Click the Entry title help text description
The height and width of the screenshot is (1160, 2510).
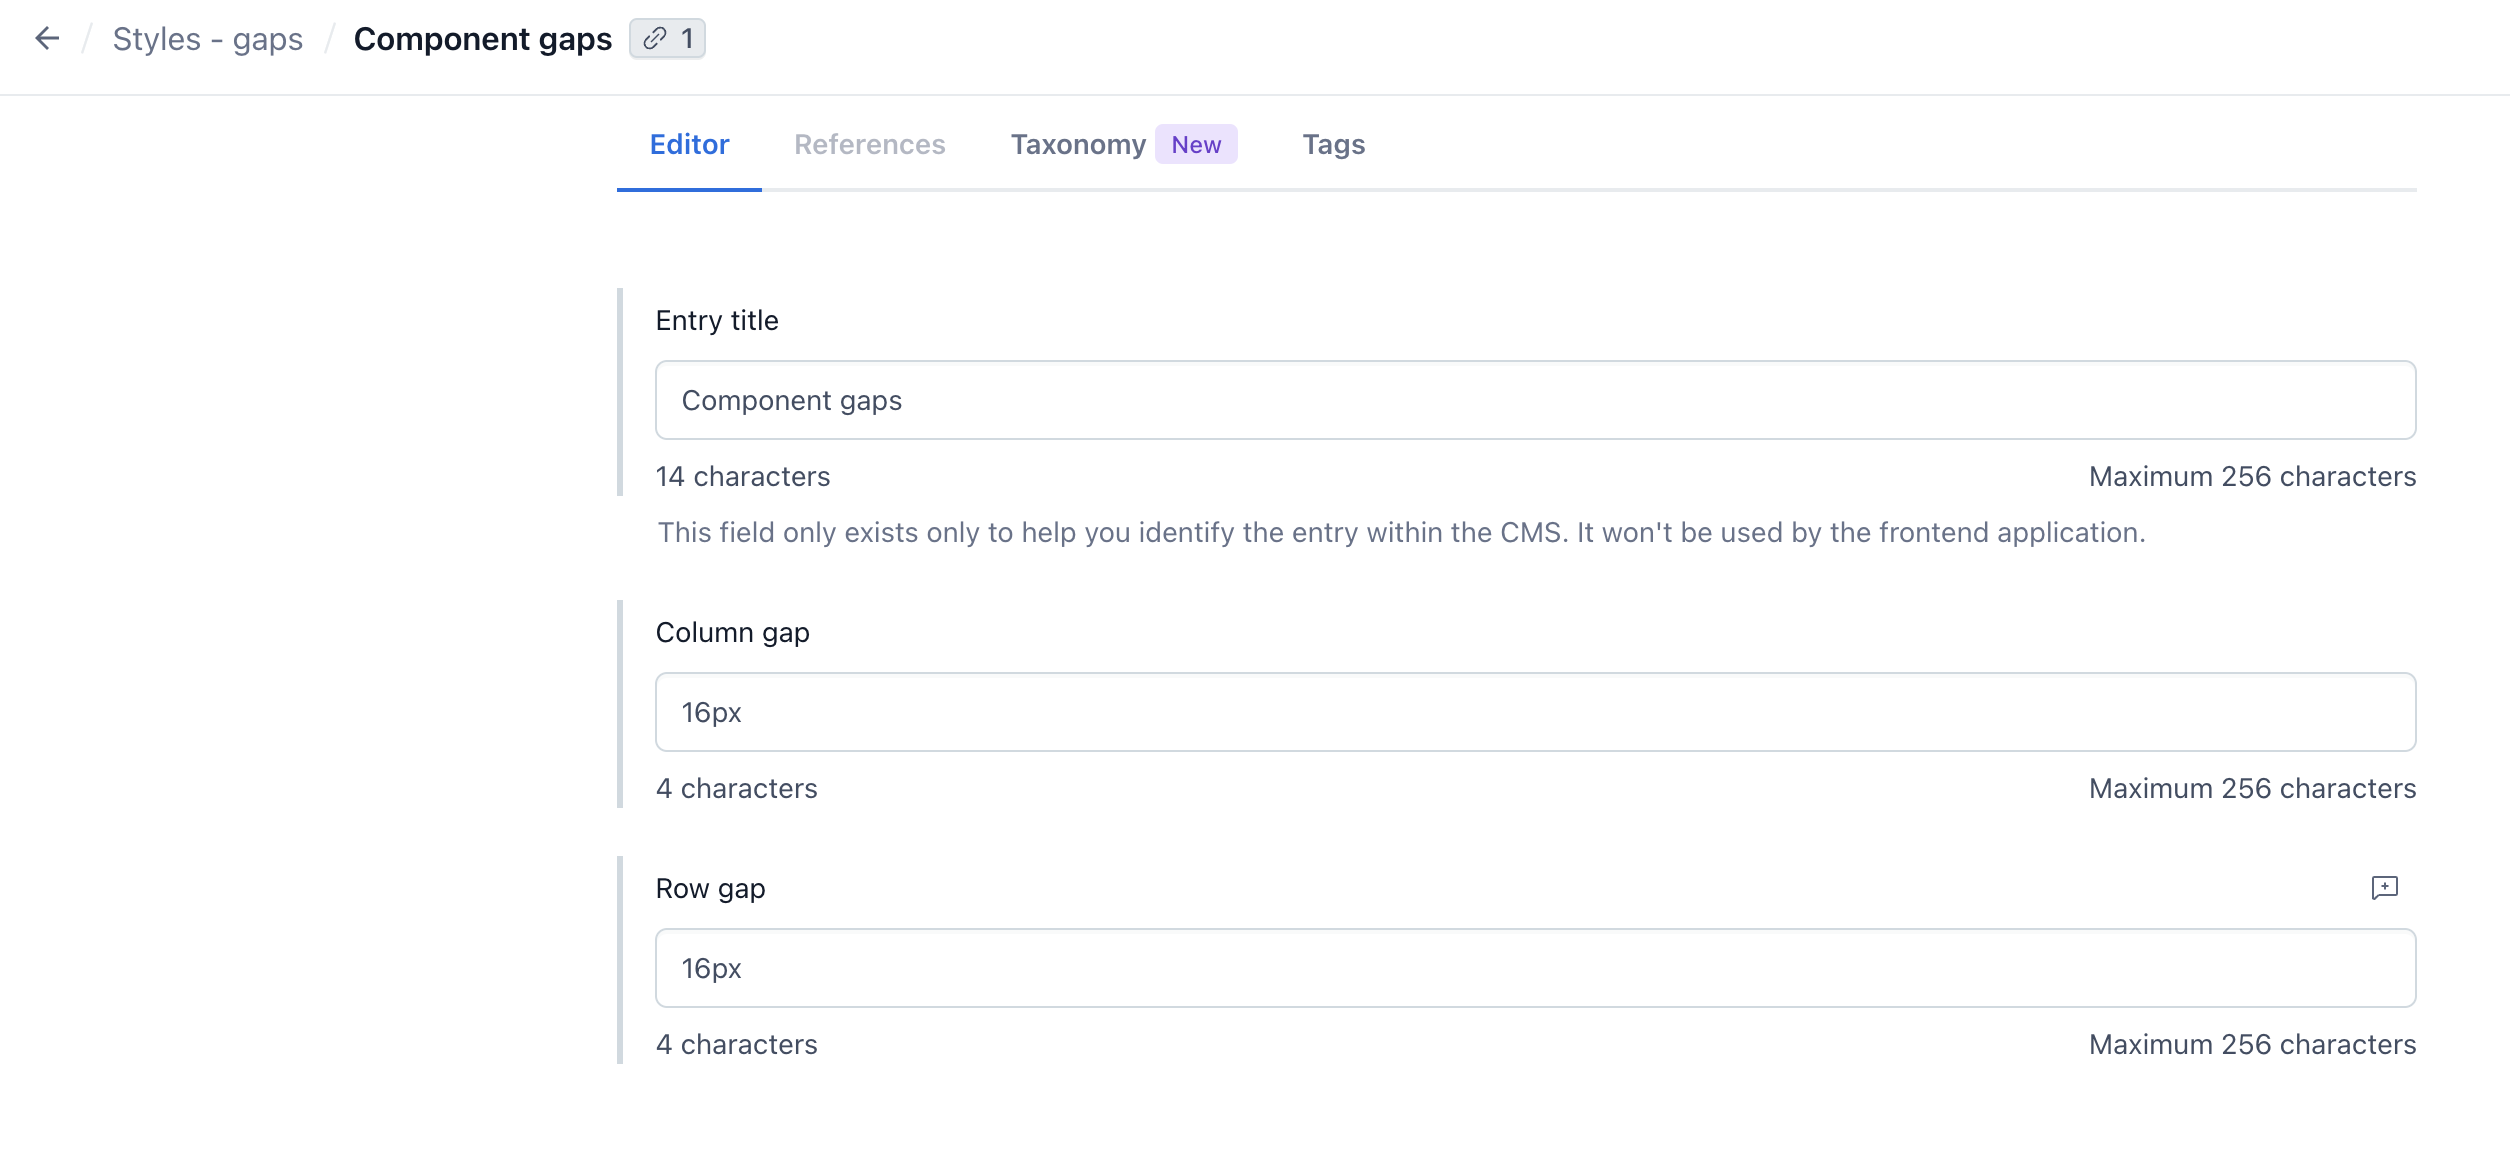click(x=1402, y=532)
